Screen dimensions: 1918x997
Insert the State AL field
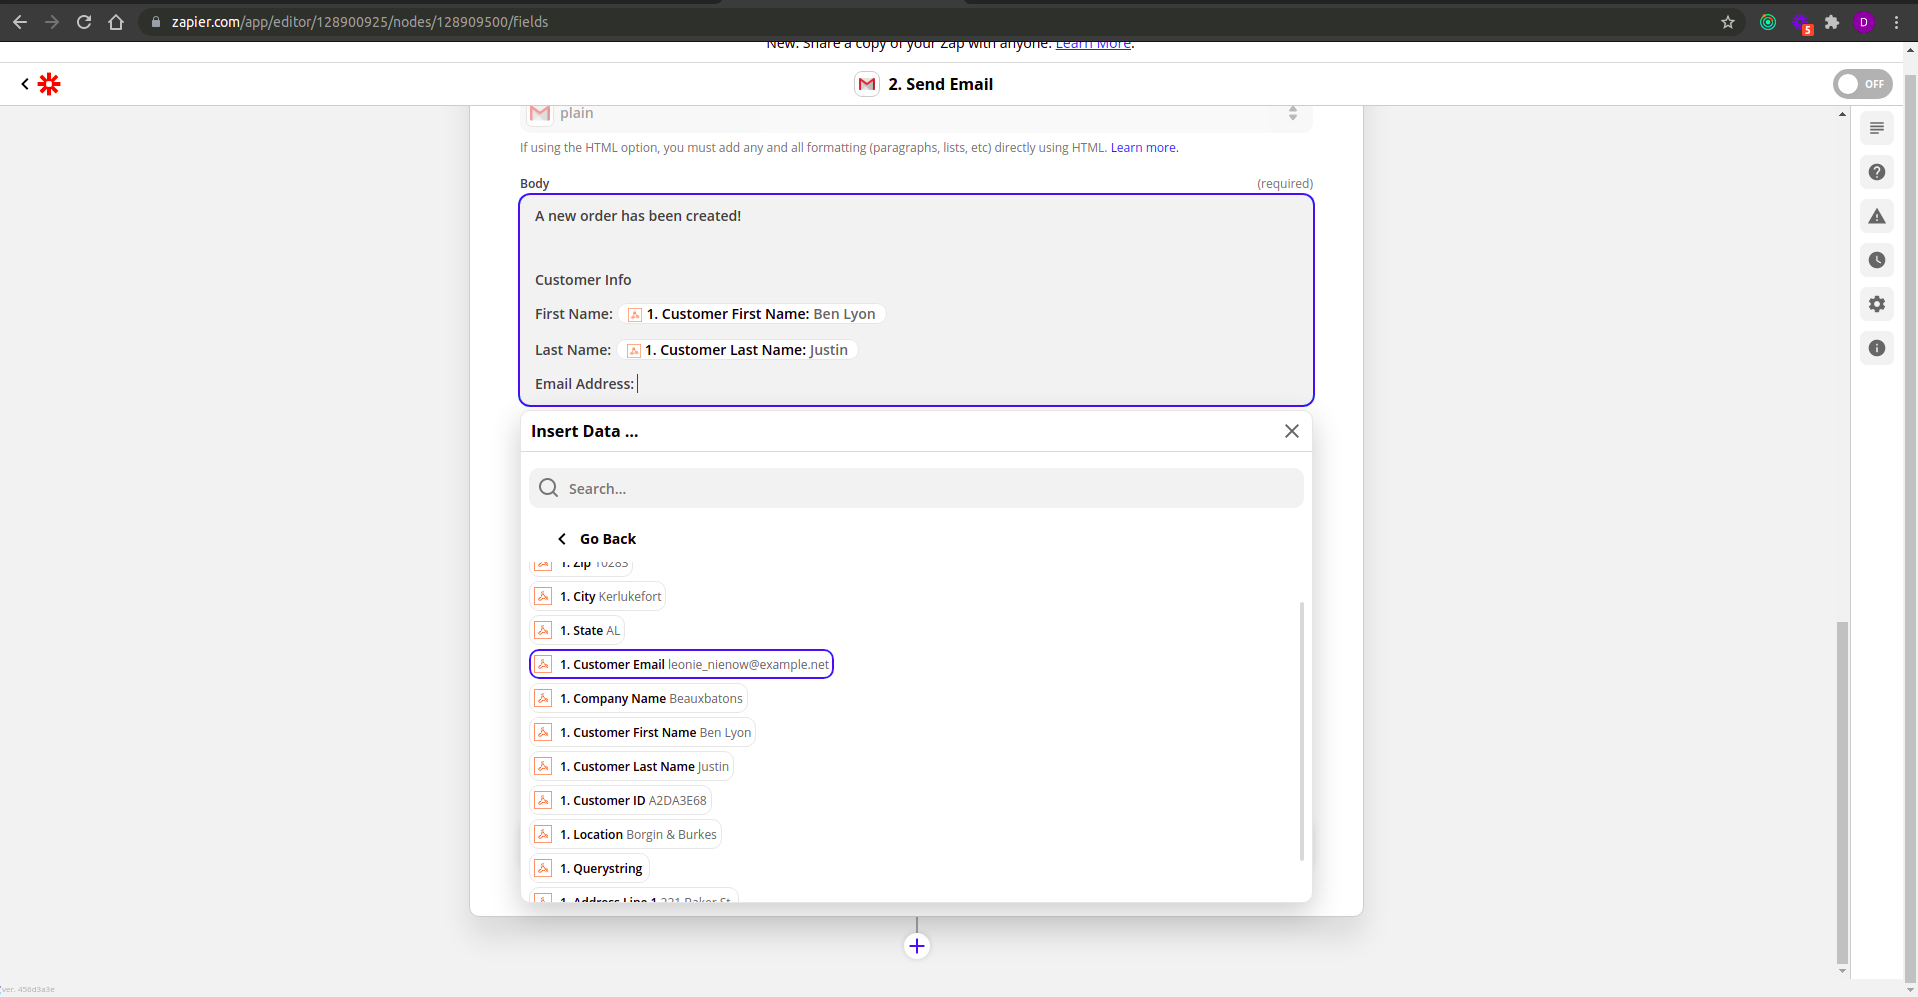(x=577, y=631)
